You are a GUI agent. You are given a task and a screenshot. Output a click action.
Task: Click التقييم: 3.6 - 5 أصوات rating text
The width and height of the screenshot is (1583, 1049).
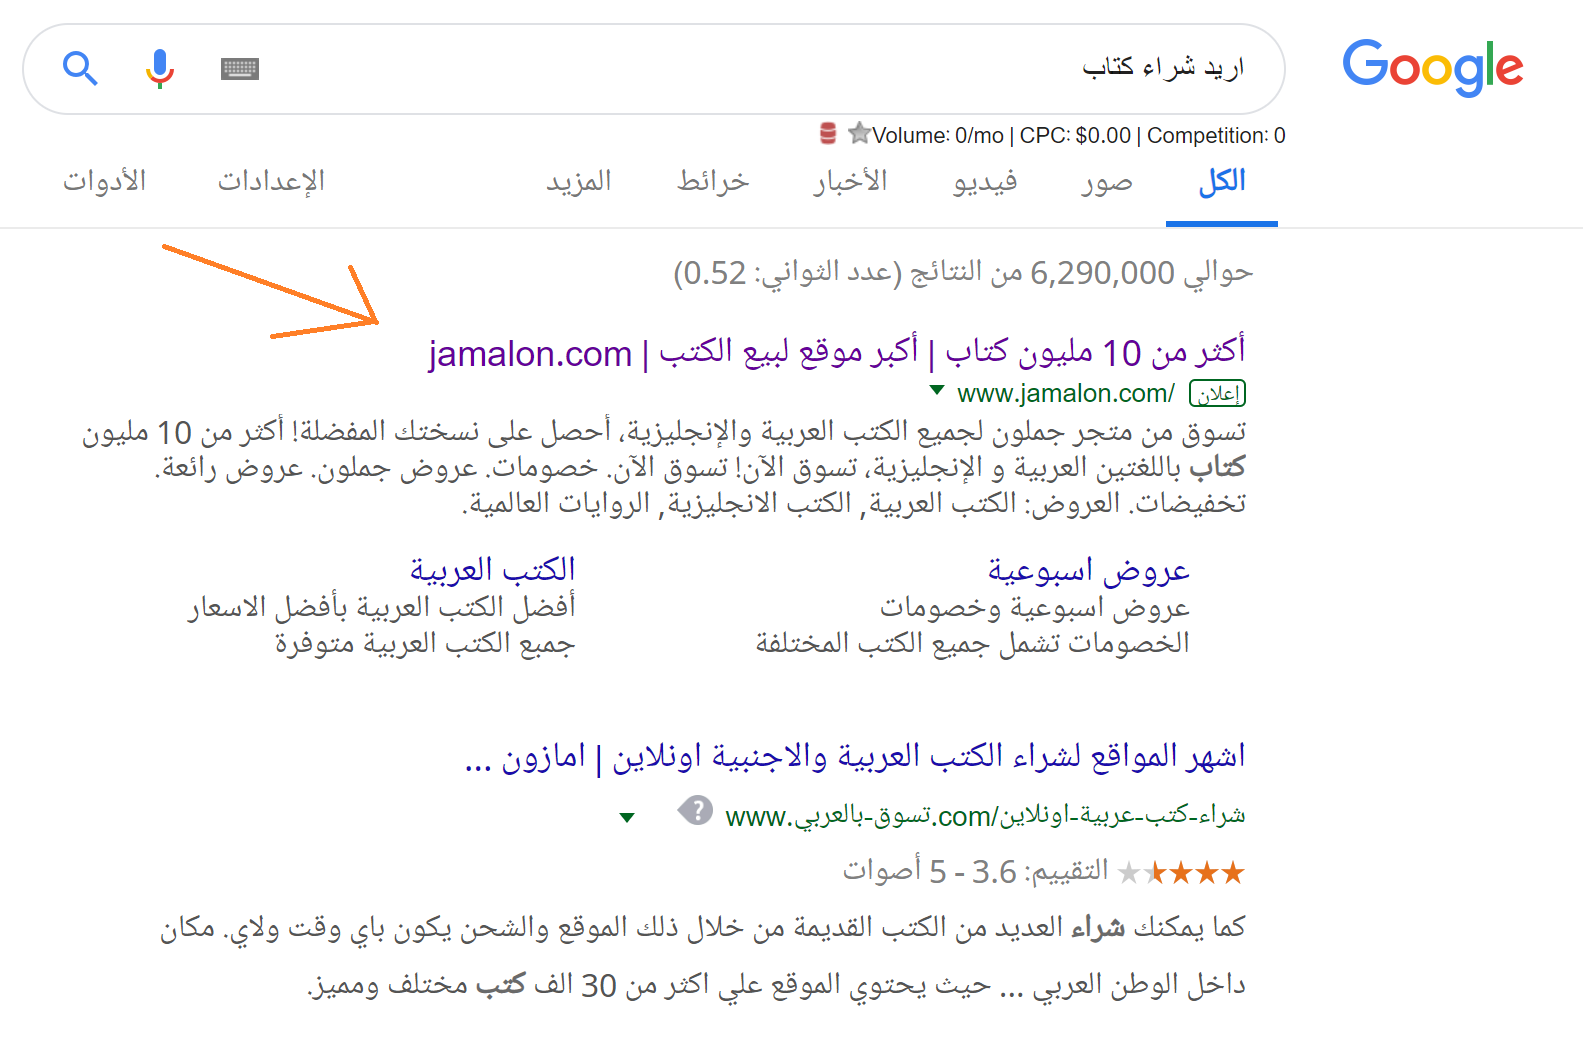click(976, 872)
